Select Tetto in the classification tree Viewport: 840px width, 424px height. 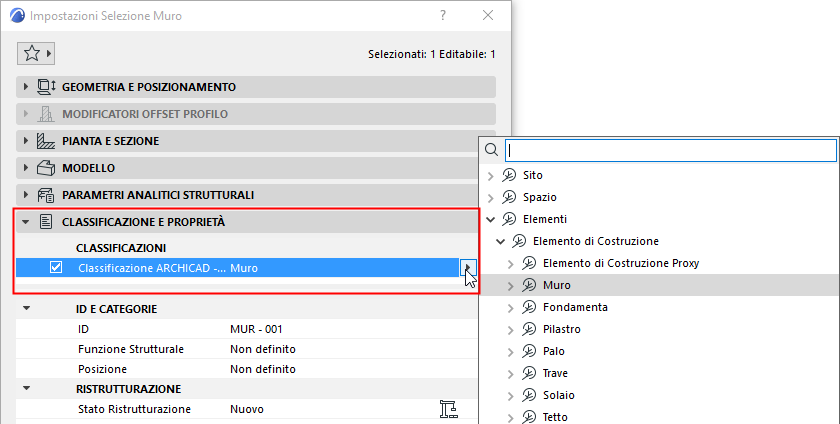(555, 417)
